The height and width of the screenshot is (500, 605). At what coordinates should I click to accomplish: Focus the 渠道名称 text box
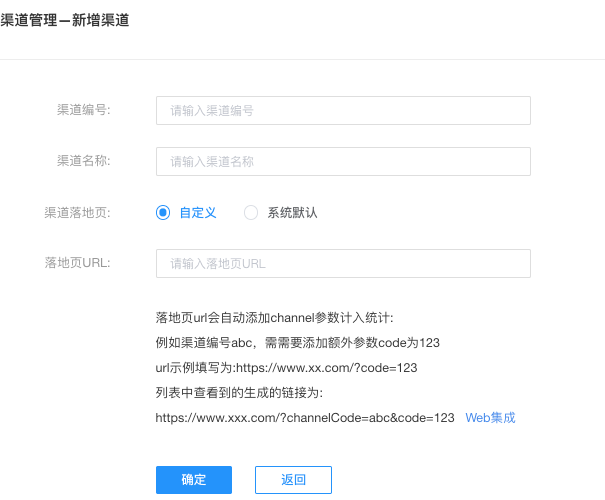tap(343, 161)
